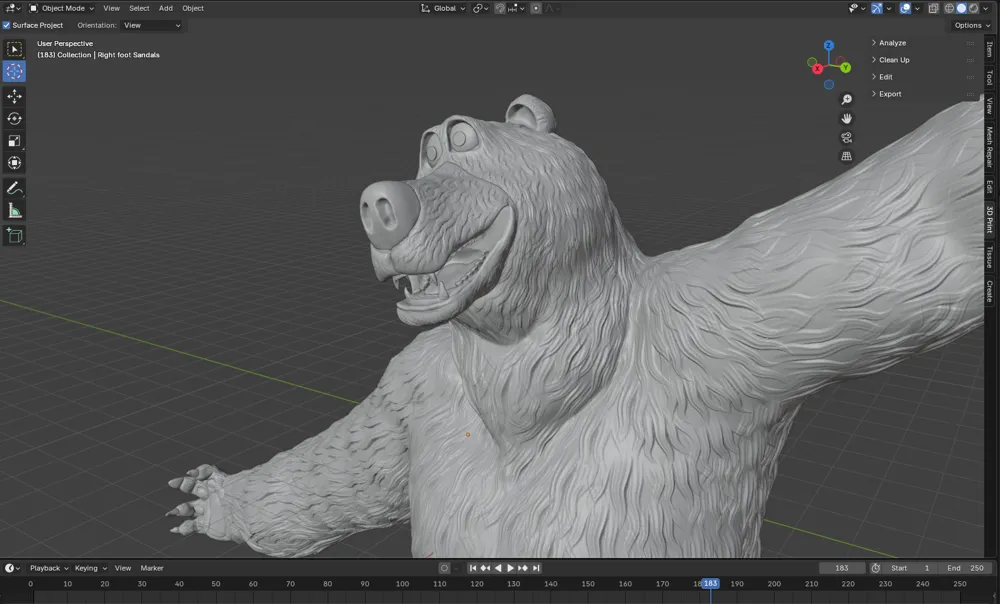Toggle auto keying record button
The height and width of the screenshot is (604, 1000).
[x=445, y=568]
